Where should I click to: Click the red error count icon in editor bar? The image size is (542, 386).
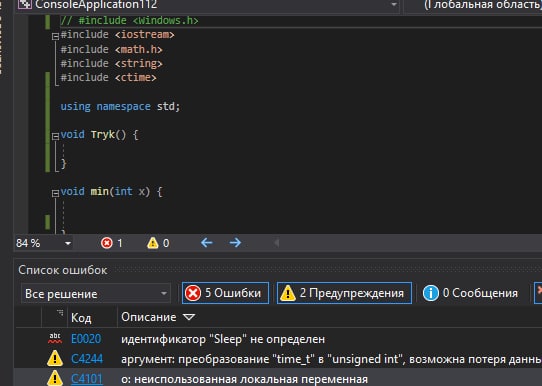(x=107, y=243)
